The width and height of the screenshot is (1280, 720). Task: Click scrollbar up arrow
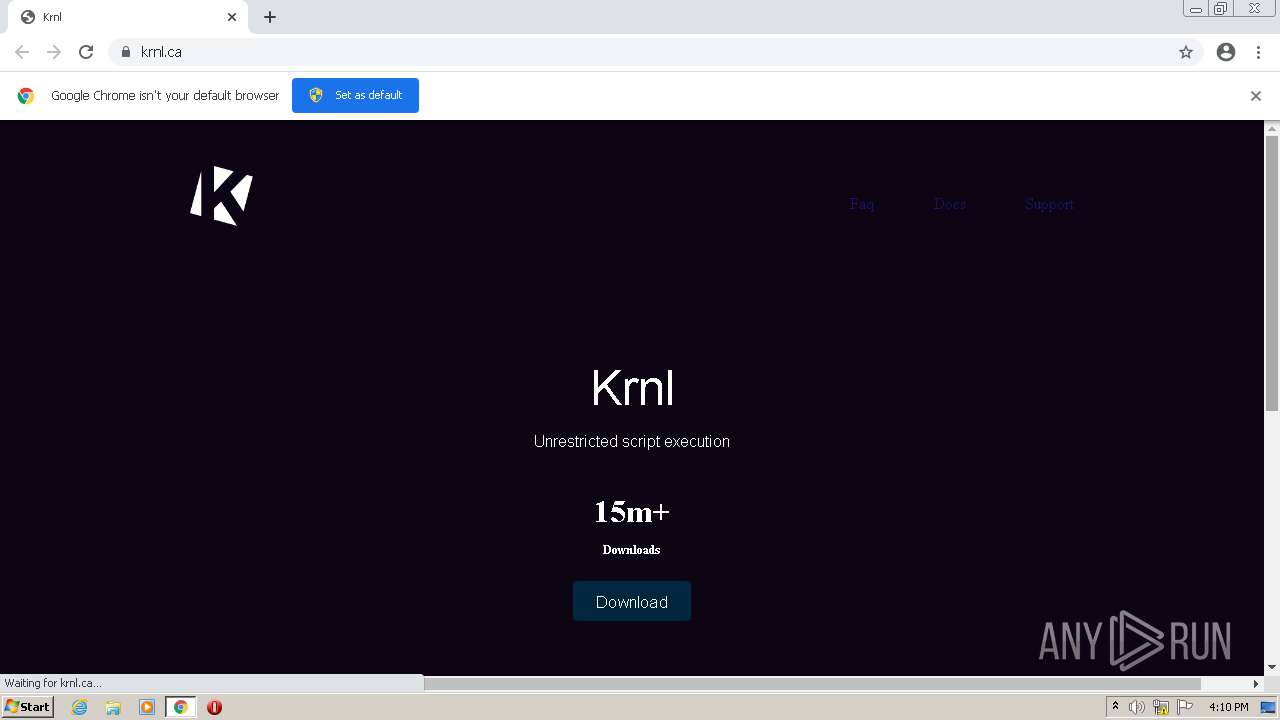(x=1272, y=128)
